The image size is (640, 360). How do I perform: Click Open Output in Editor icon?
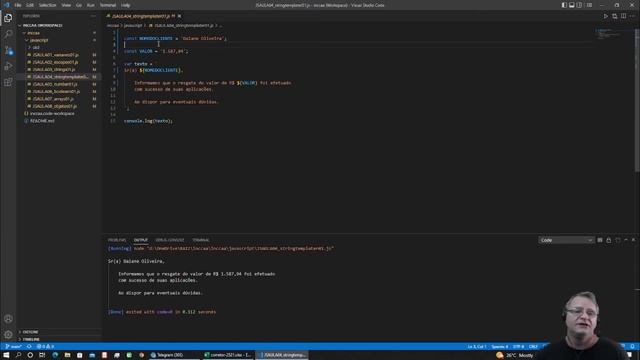[618, 240]
